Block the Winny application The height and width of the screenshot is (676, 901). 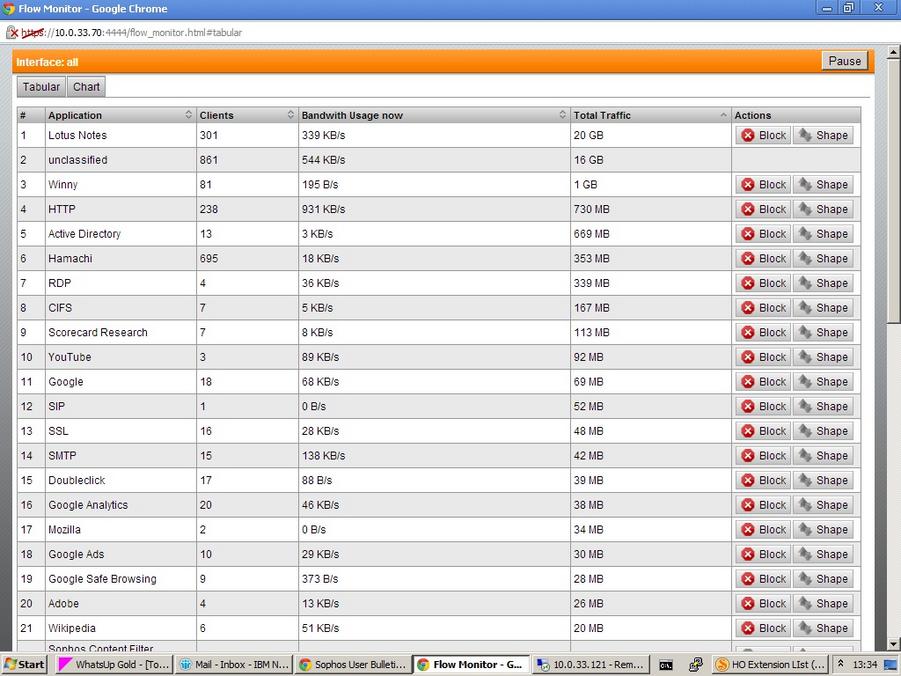point(763,185)
